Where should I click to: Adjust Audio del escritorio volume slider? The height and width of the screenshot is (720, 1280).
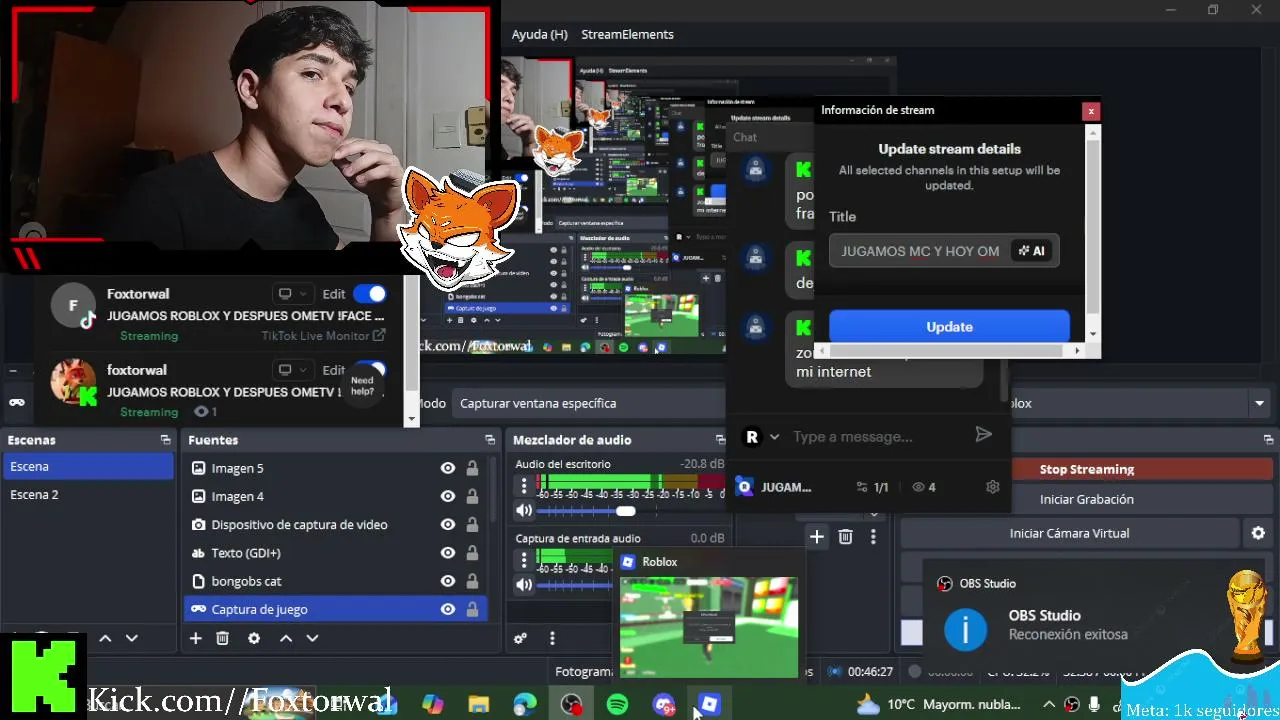click(x=625, y=511)
